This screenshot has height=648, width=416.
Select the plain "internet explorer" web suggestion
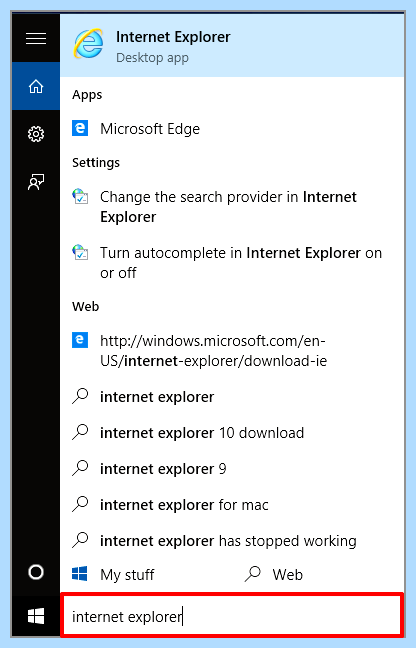pos(232,397)
